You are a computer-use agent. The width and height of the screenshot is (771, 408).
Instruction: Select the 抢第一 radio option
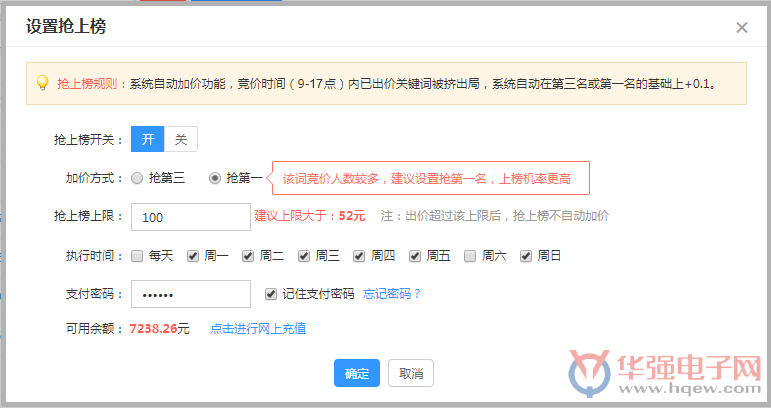tap(215, 178)
